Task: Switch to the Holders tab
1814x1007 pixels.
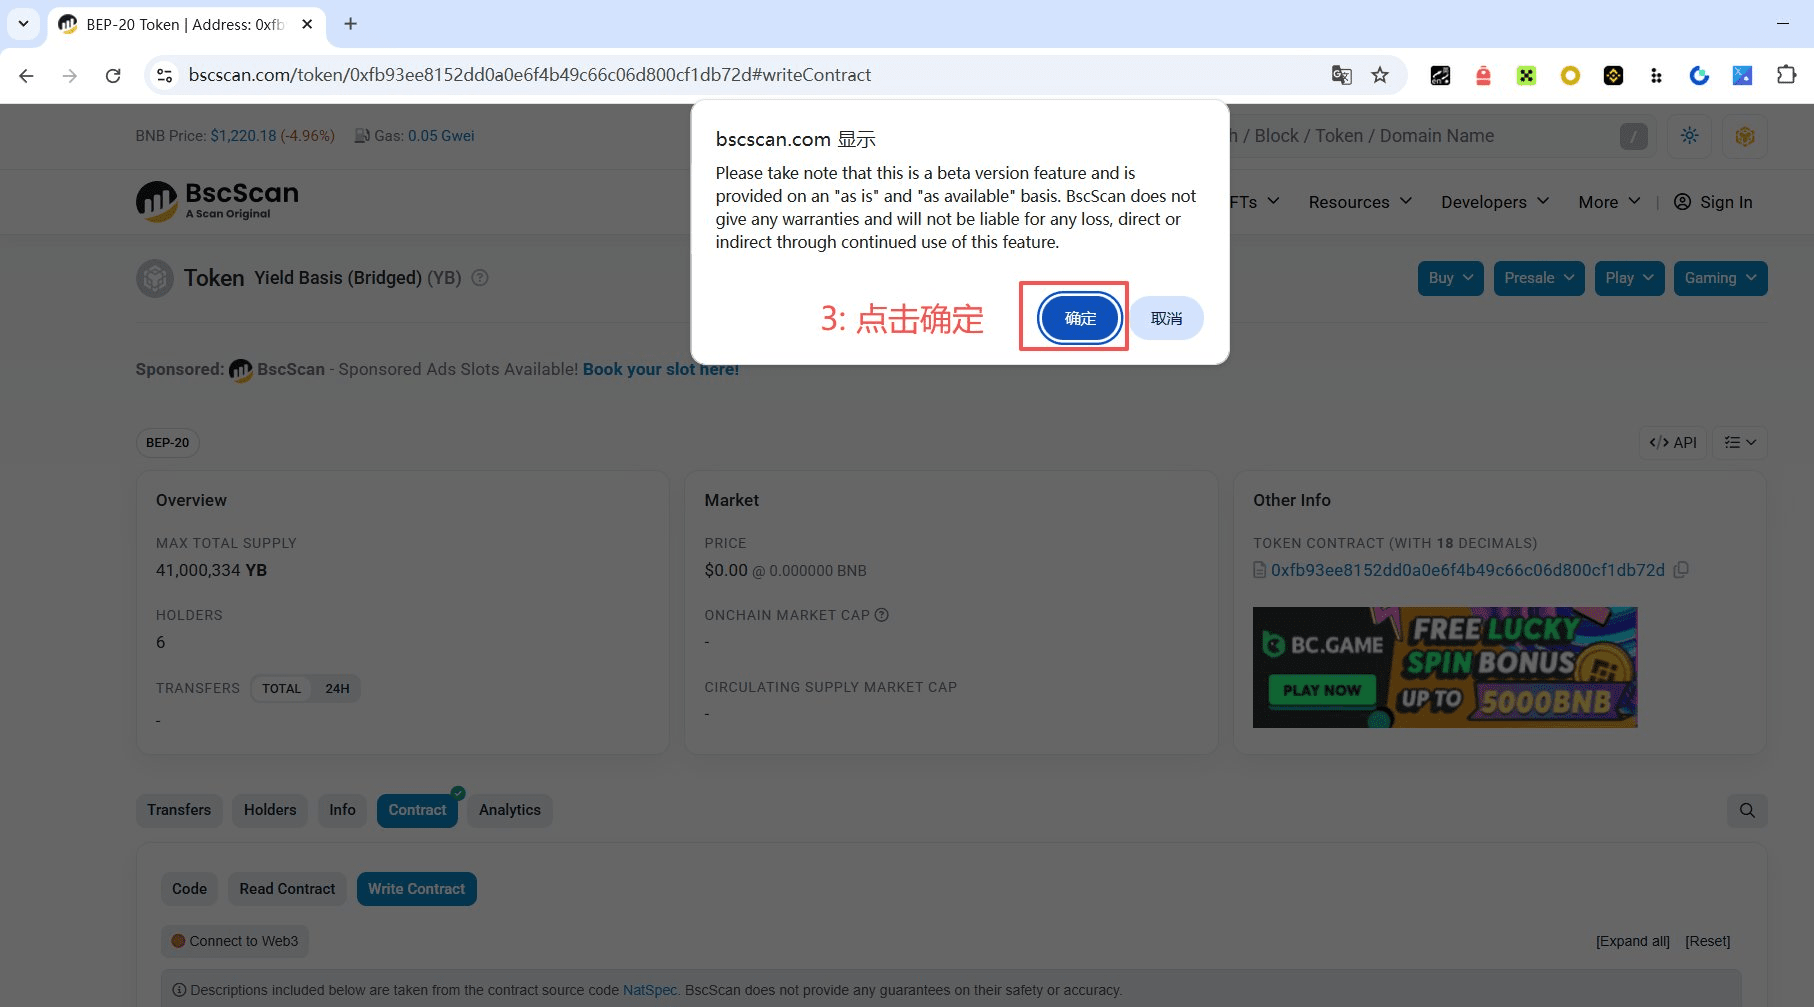Action: (270, 810)
